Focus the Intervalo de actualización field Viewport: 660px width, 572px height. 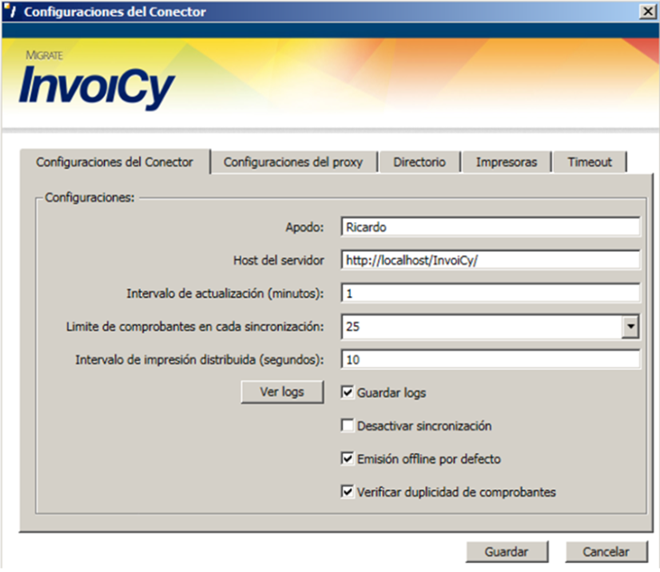tap(490, 293)
